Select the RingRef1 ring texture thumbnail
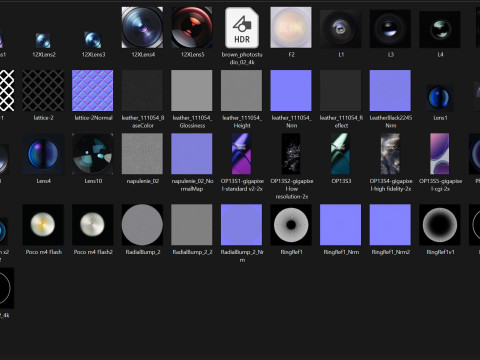Viewport: 480px width, 360px height. [291, 225]
